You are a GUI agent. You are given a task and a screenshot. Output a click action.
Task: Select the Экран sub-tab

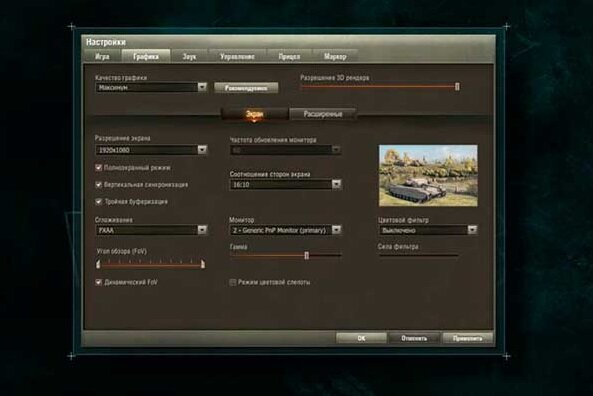coord(255,114)
